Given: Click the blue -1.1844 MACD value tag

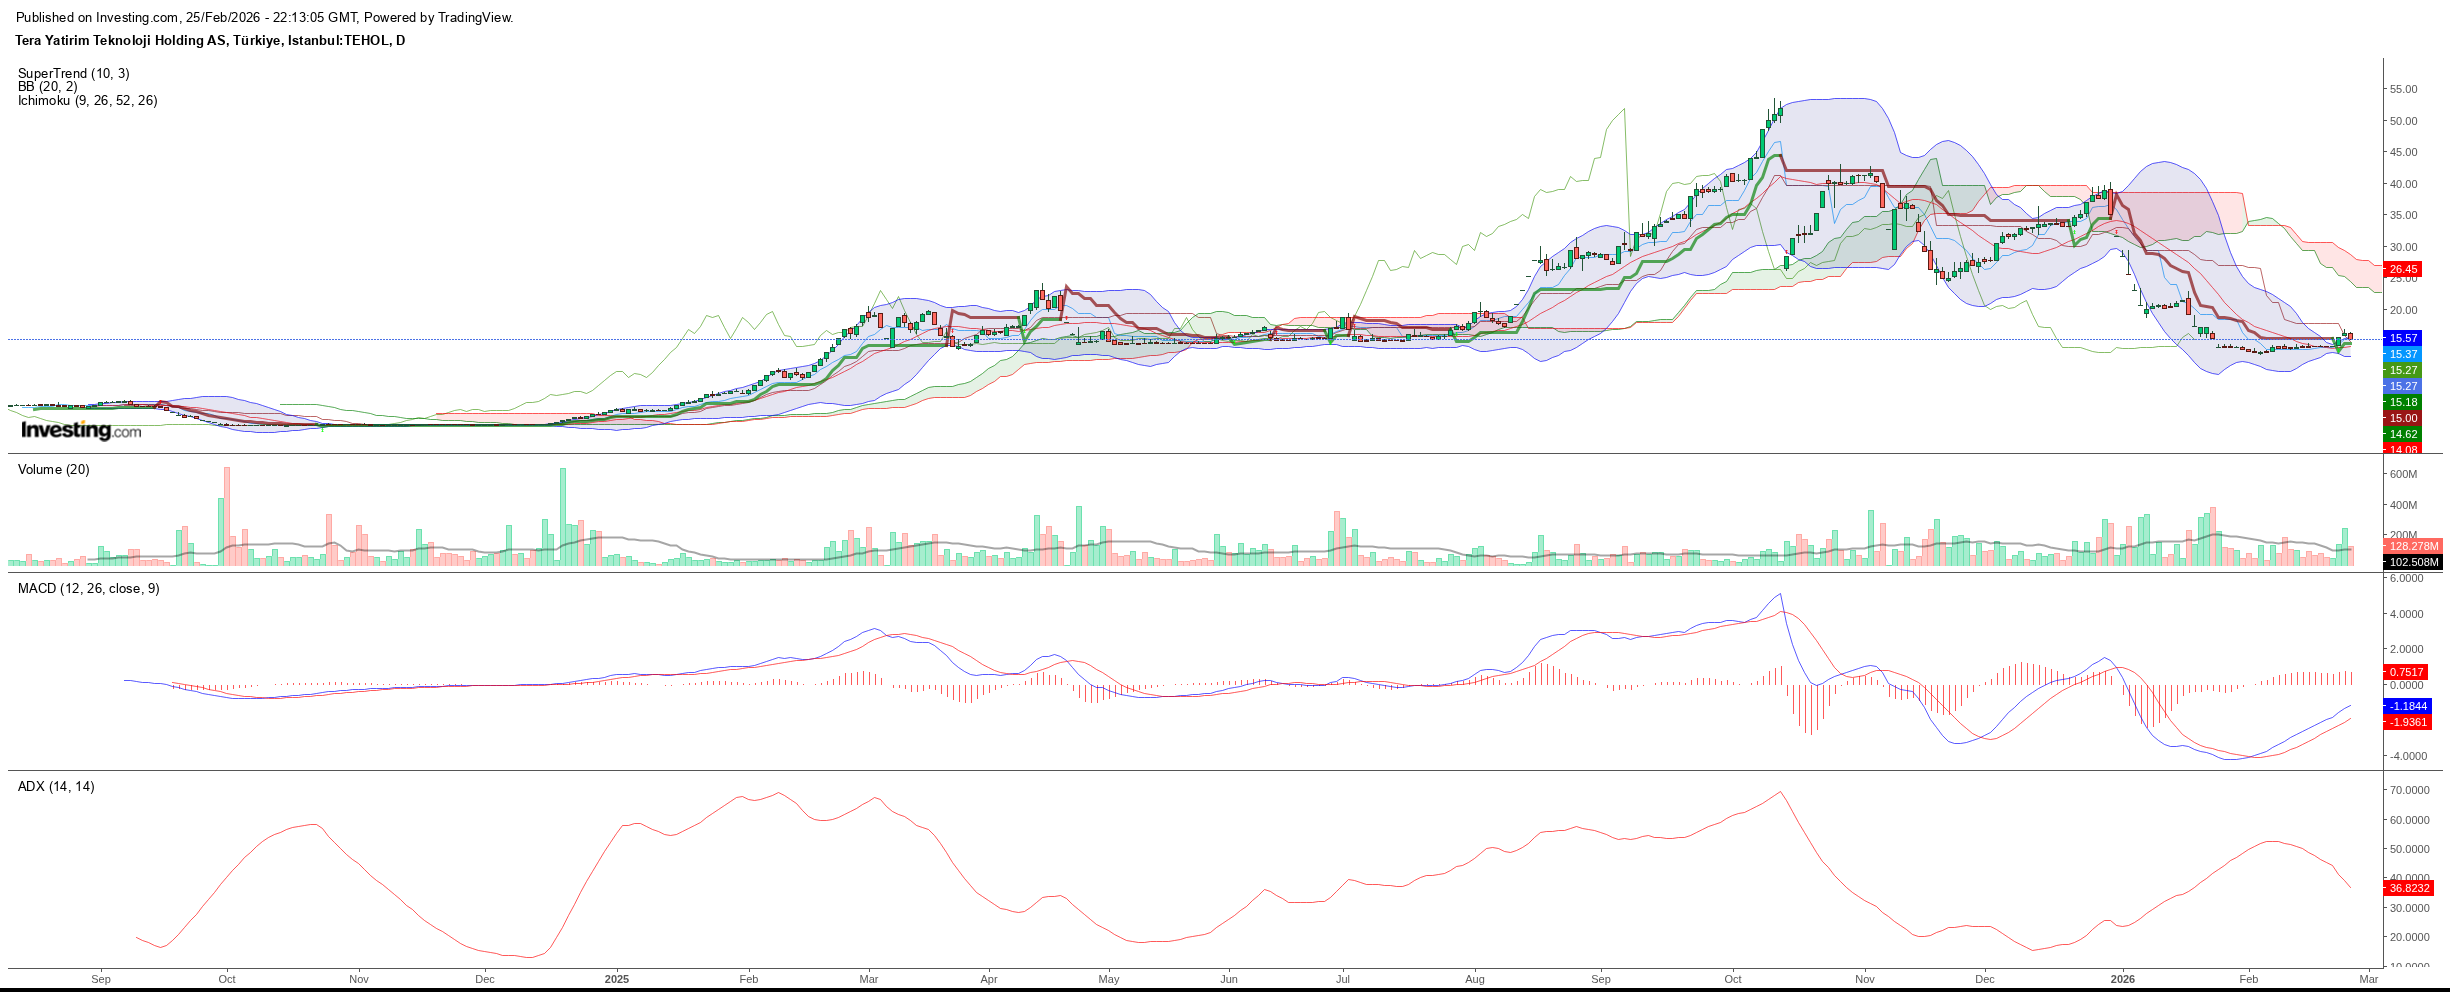Looking at the screenshot, I should coord(2407,706).
